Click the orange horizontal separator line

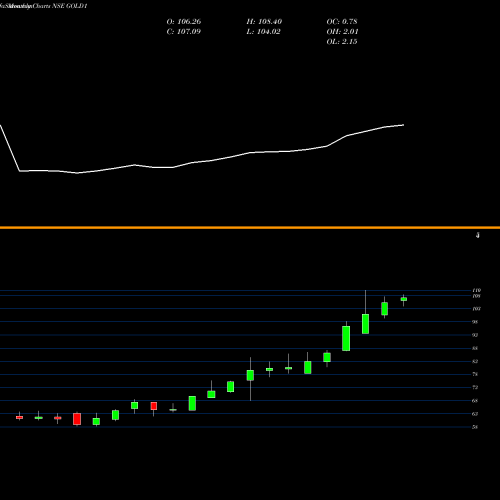(250, 228)
